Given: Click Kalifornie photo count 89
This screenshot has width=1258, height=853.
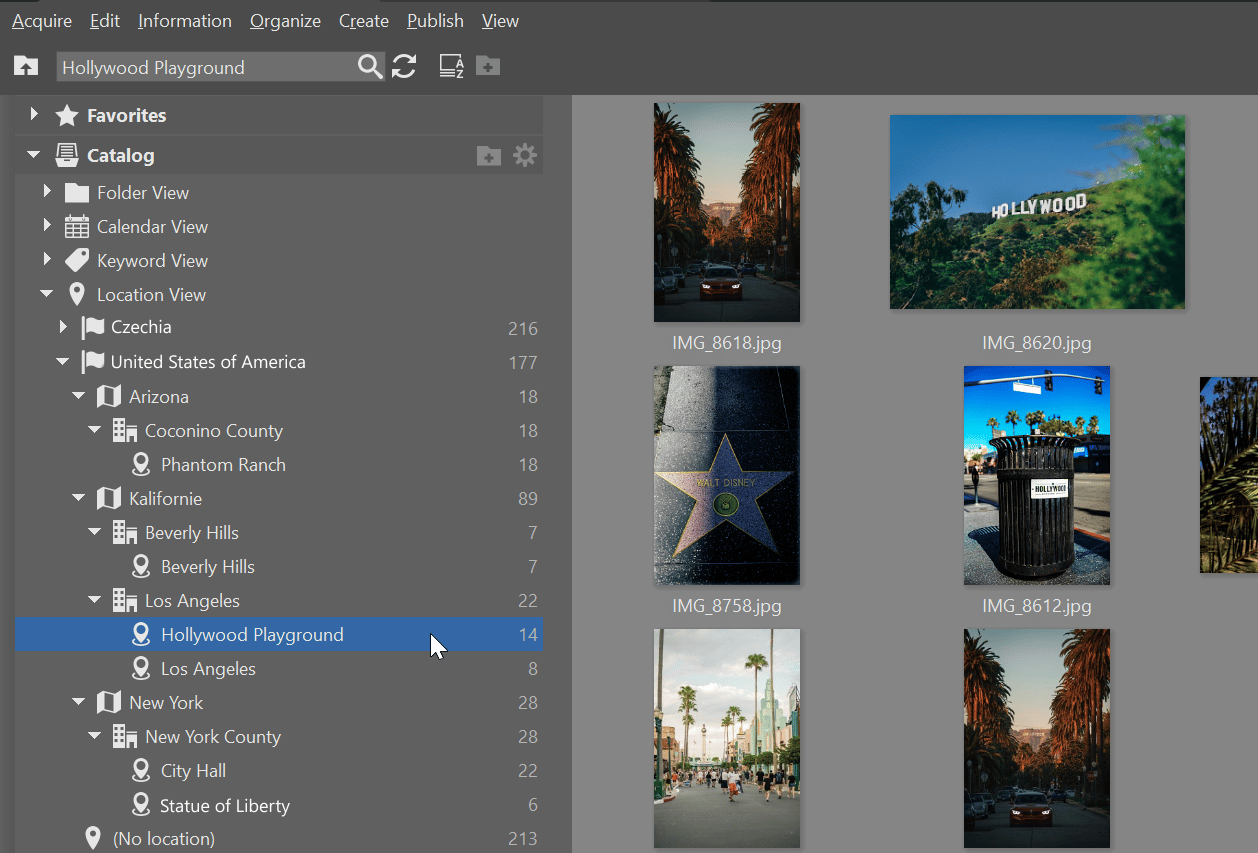Looking at the screenshot, I should pos(528,499).
